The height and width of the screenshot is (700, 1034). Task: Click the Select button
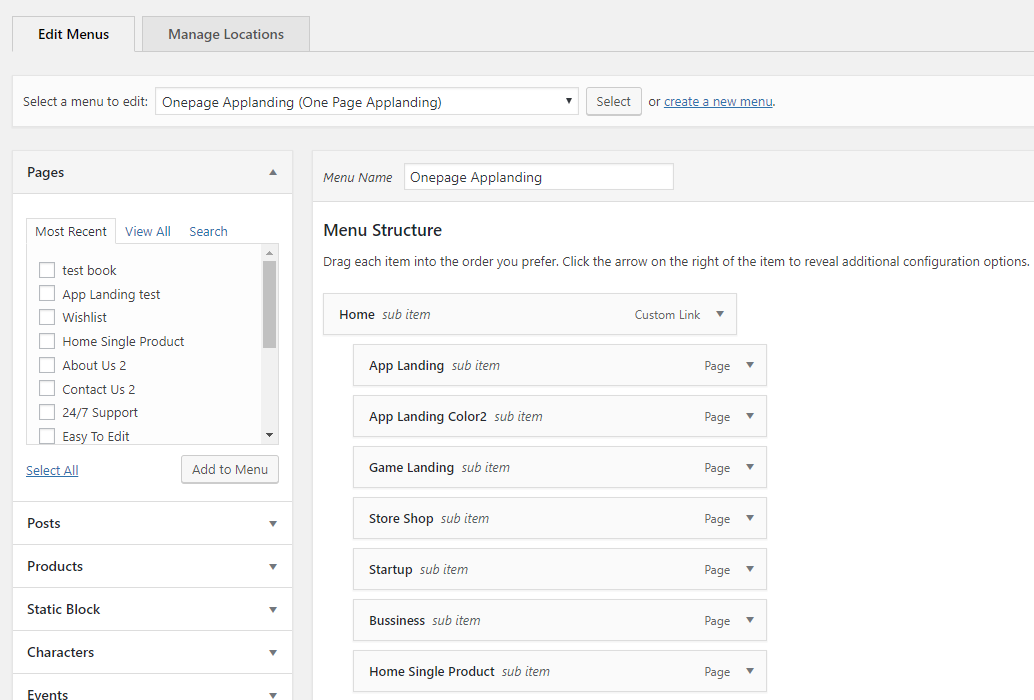pyautogui.click(x=613, y=102)
